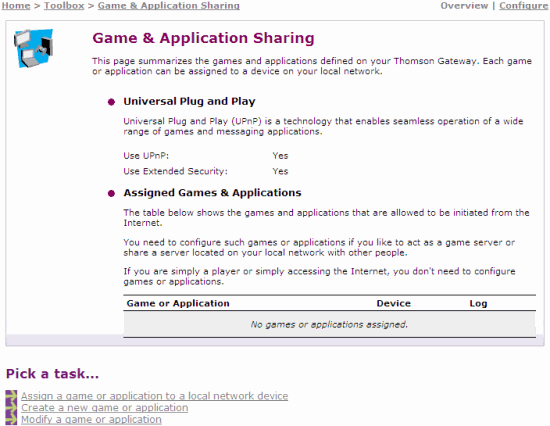550x426 pixels.
Task: Click the Universal Plug and Play bullet
Action: [x=111, y=102]
